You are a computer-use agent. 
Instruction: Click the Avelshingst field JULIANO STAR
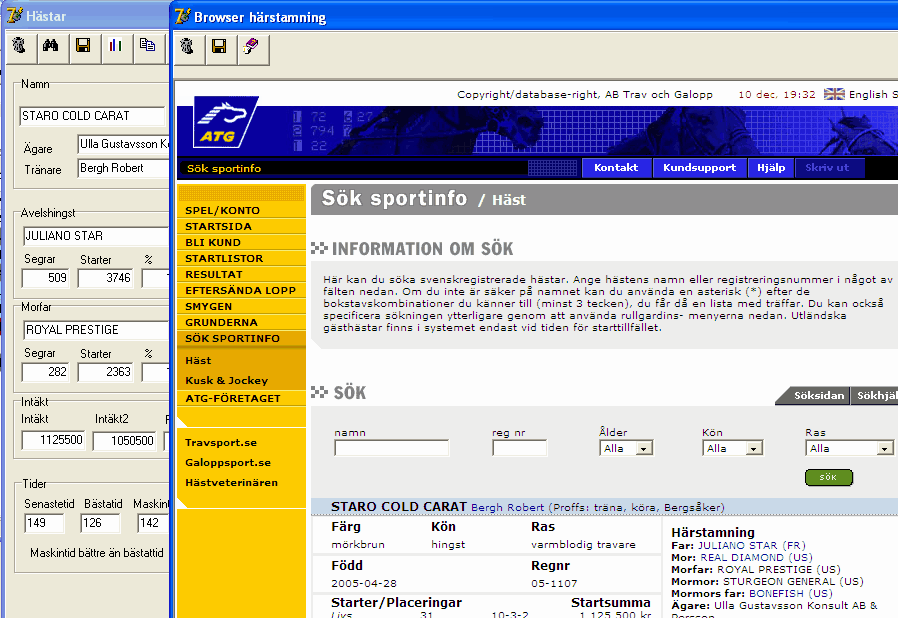[96, 236]
